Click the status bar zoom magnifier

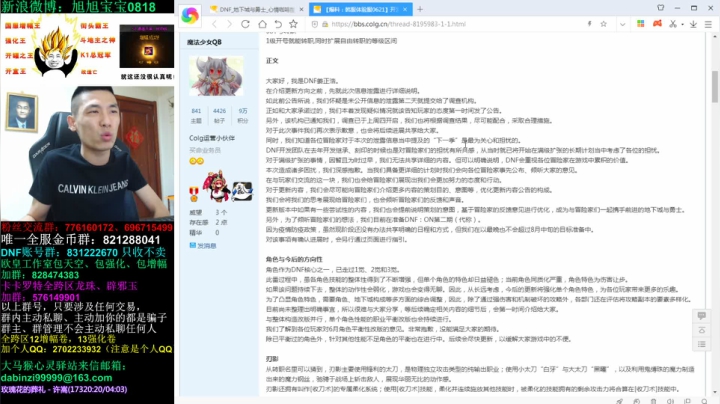point(704,401)
